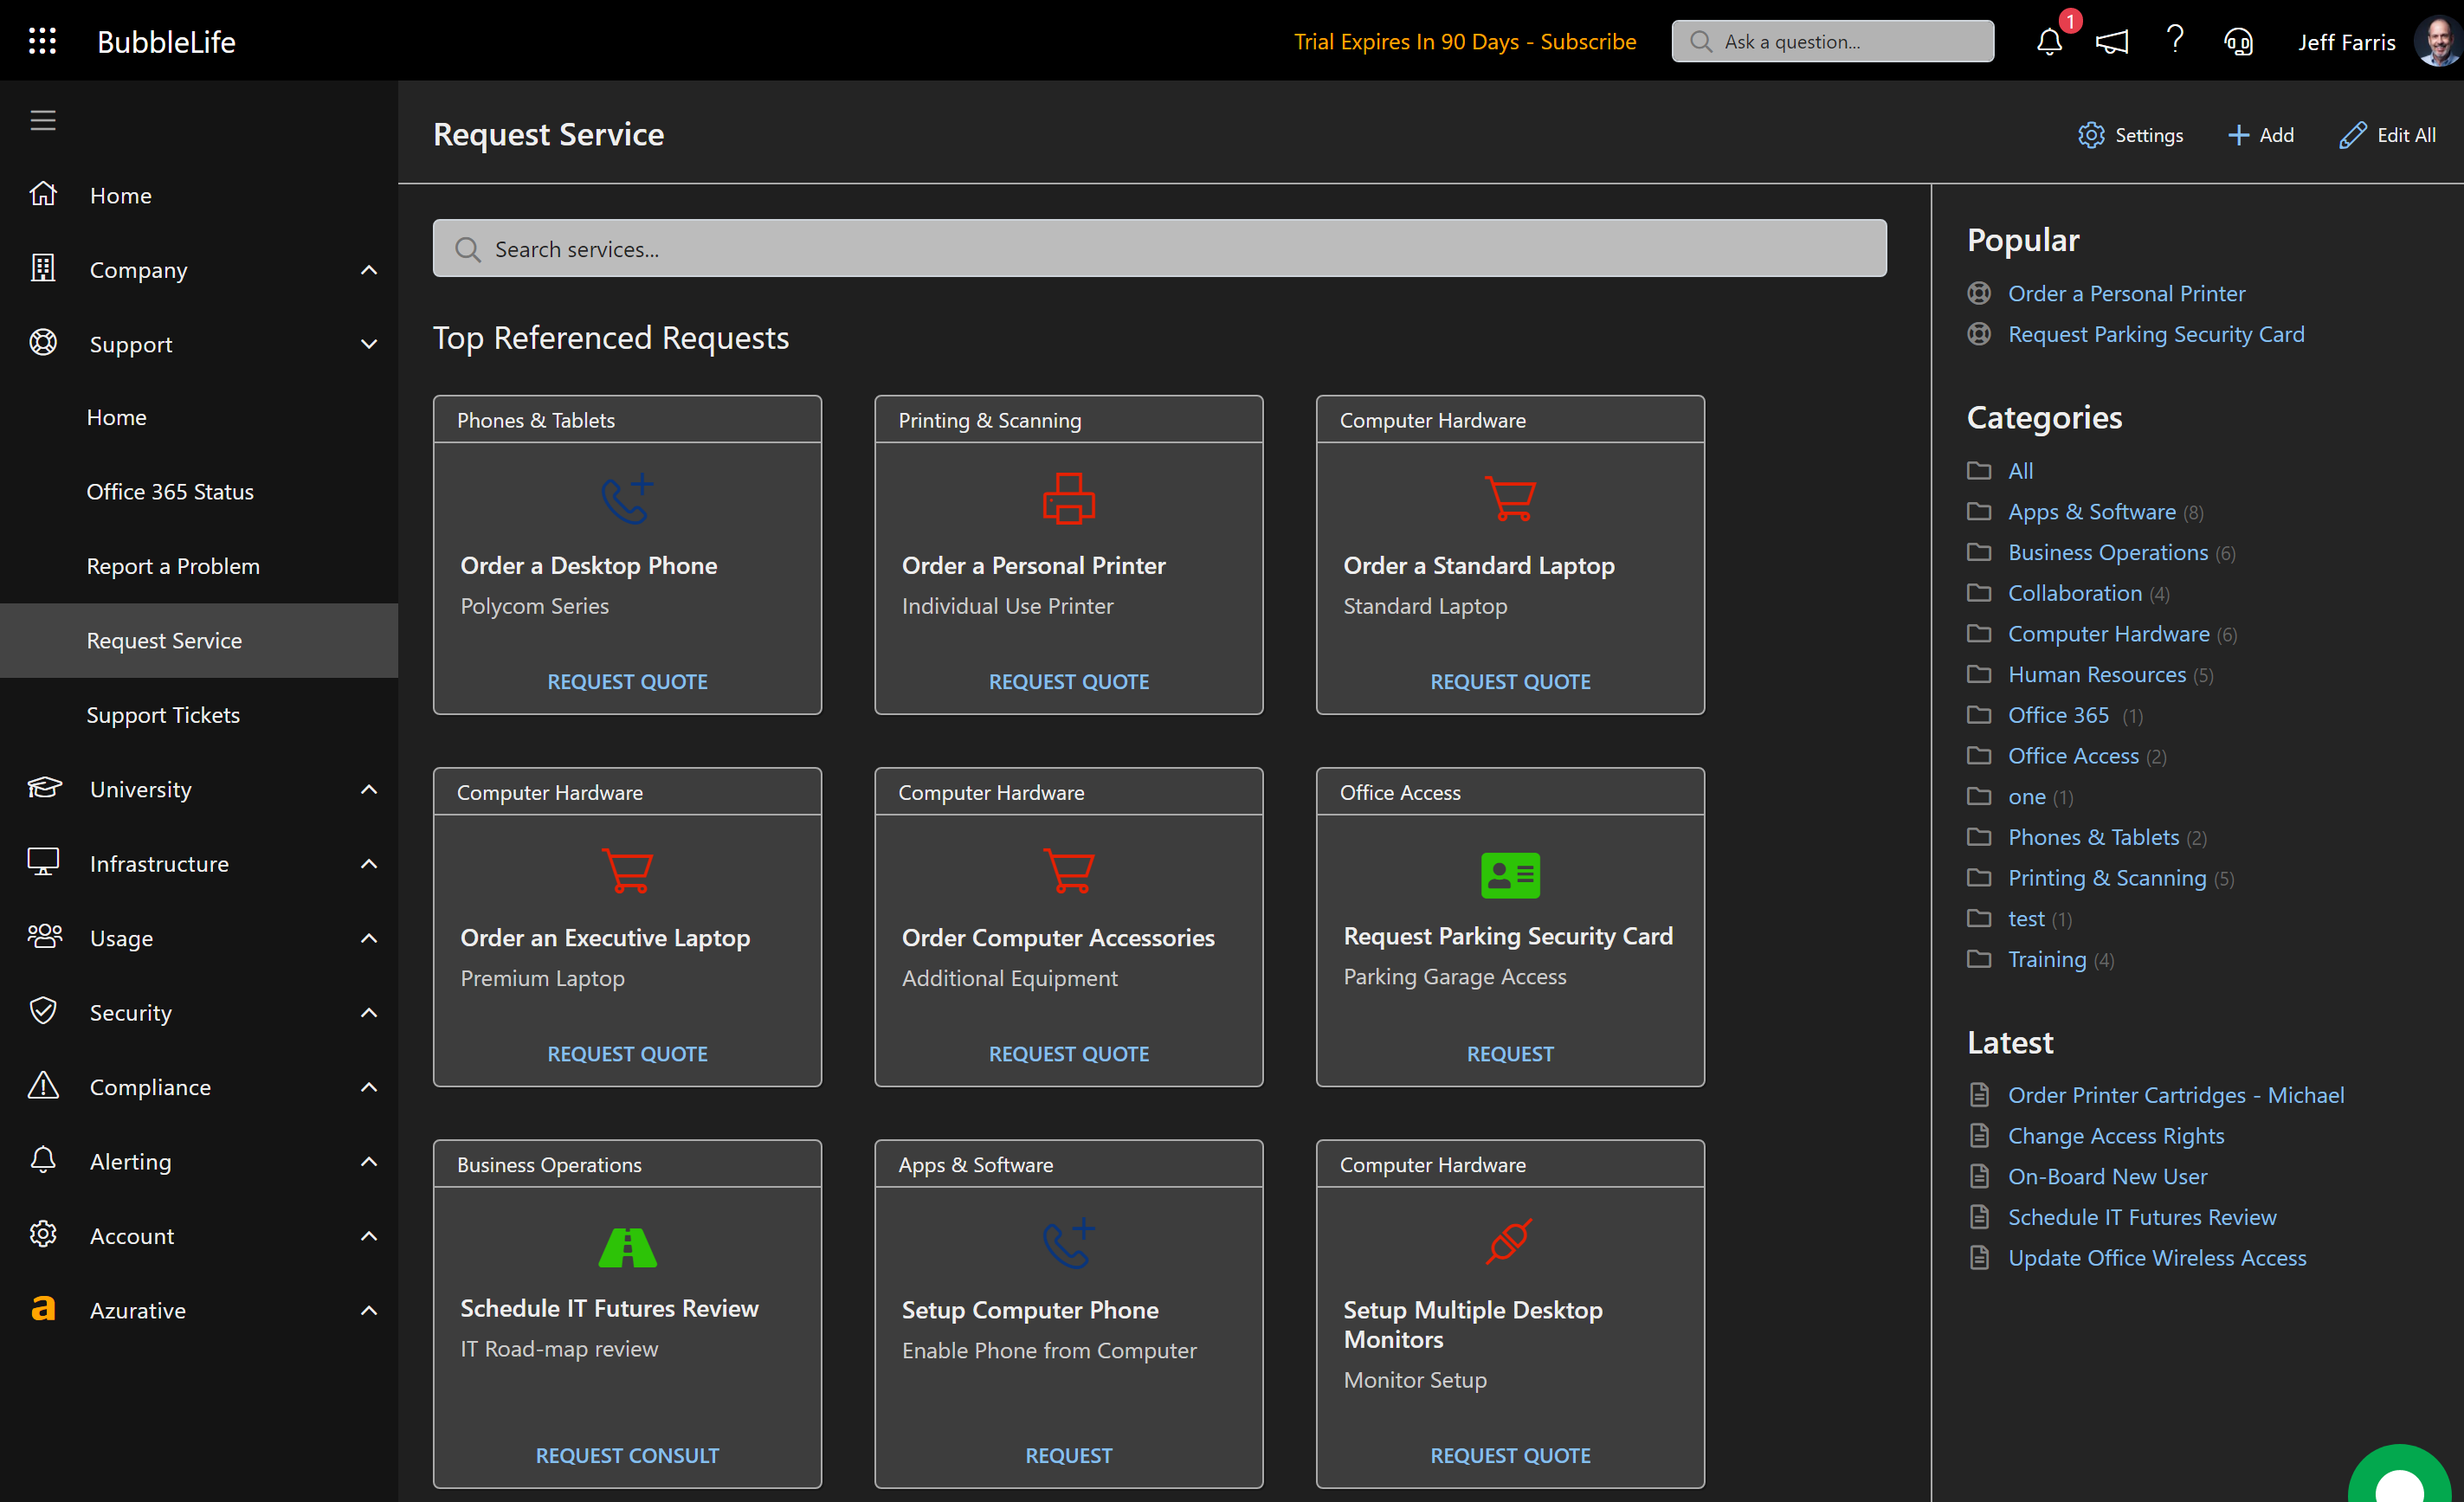Click Request on Setup Computer Phone card
The width and height of the screenshot is (2464, 1502).
tap(1068, 1455)
